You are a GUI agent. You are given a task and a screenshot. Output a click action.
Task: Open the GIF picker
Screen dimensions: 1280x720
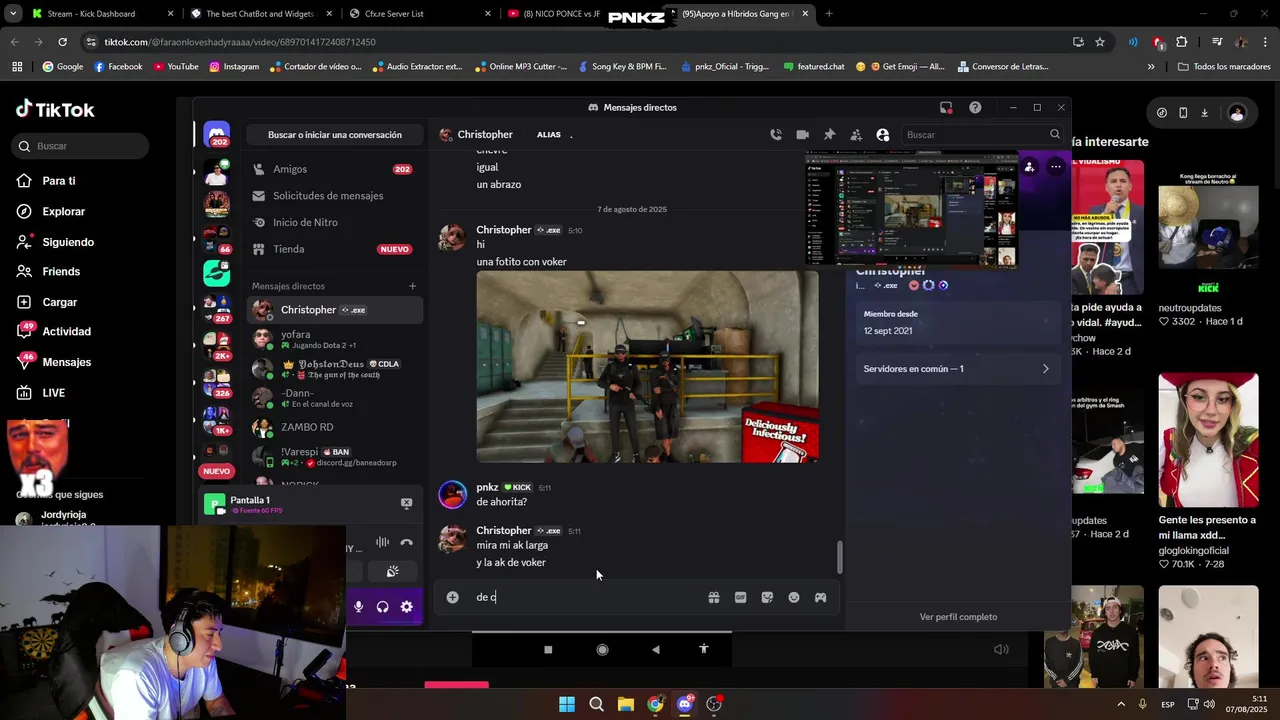click(x=740, y=597)
